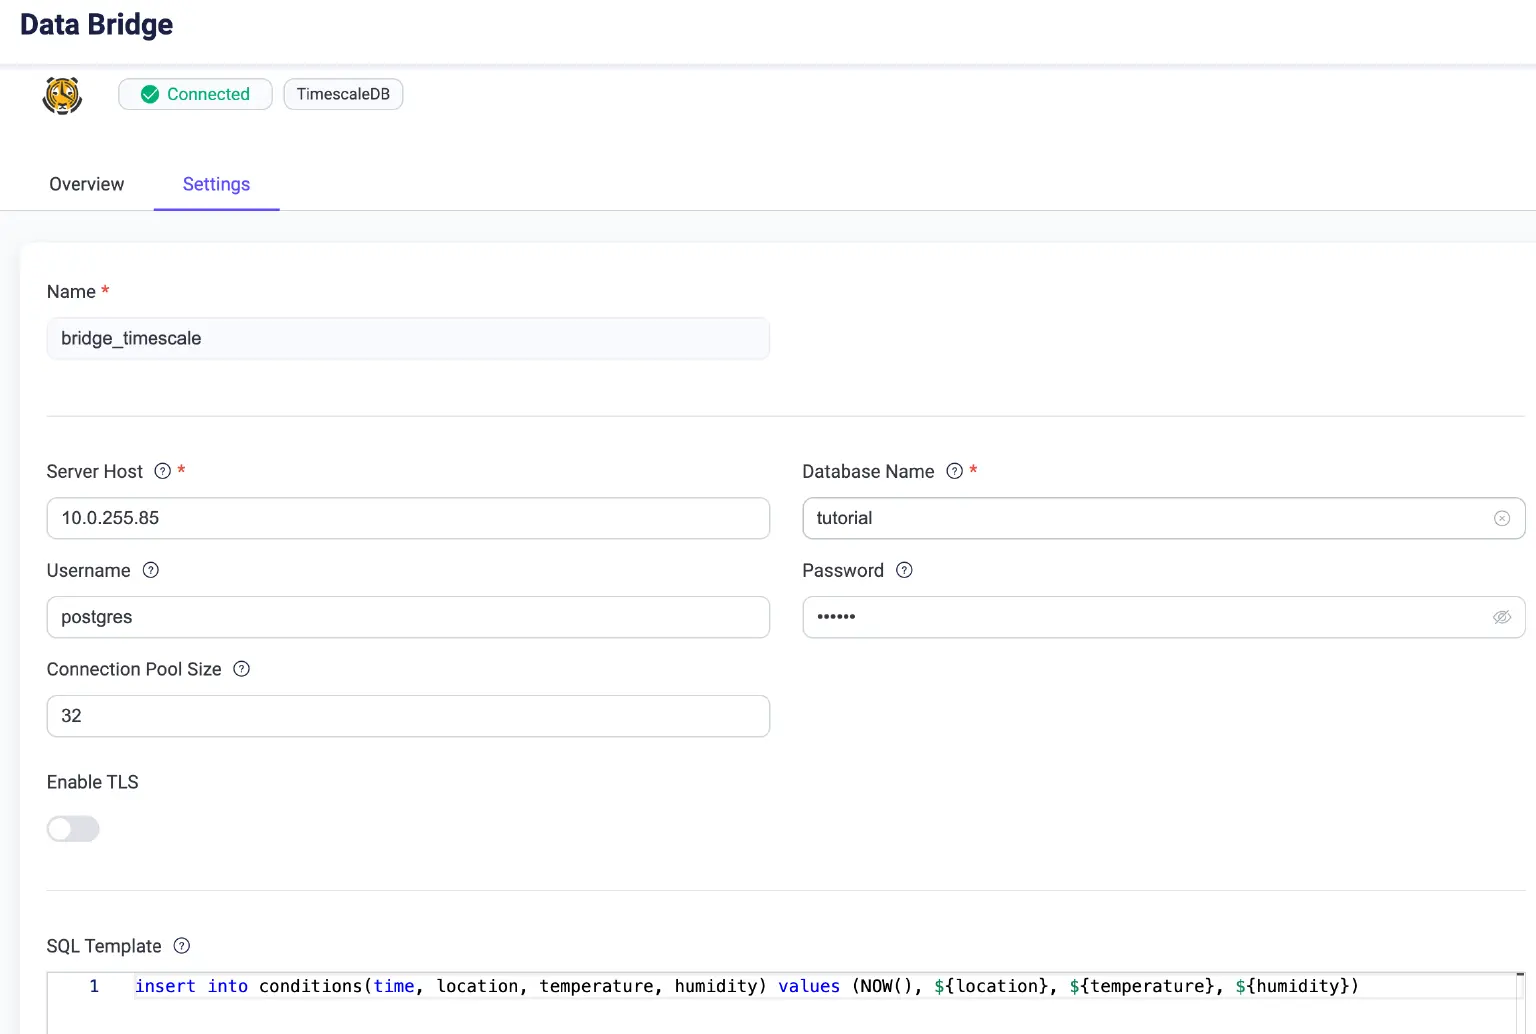1536x1034 pixels.
Task: Click the Password help question icon
Action: click(x=904, y=570)
